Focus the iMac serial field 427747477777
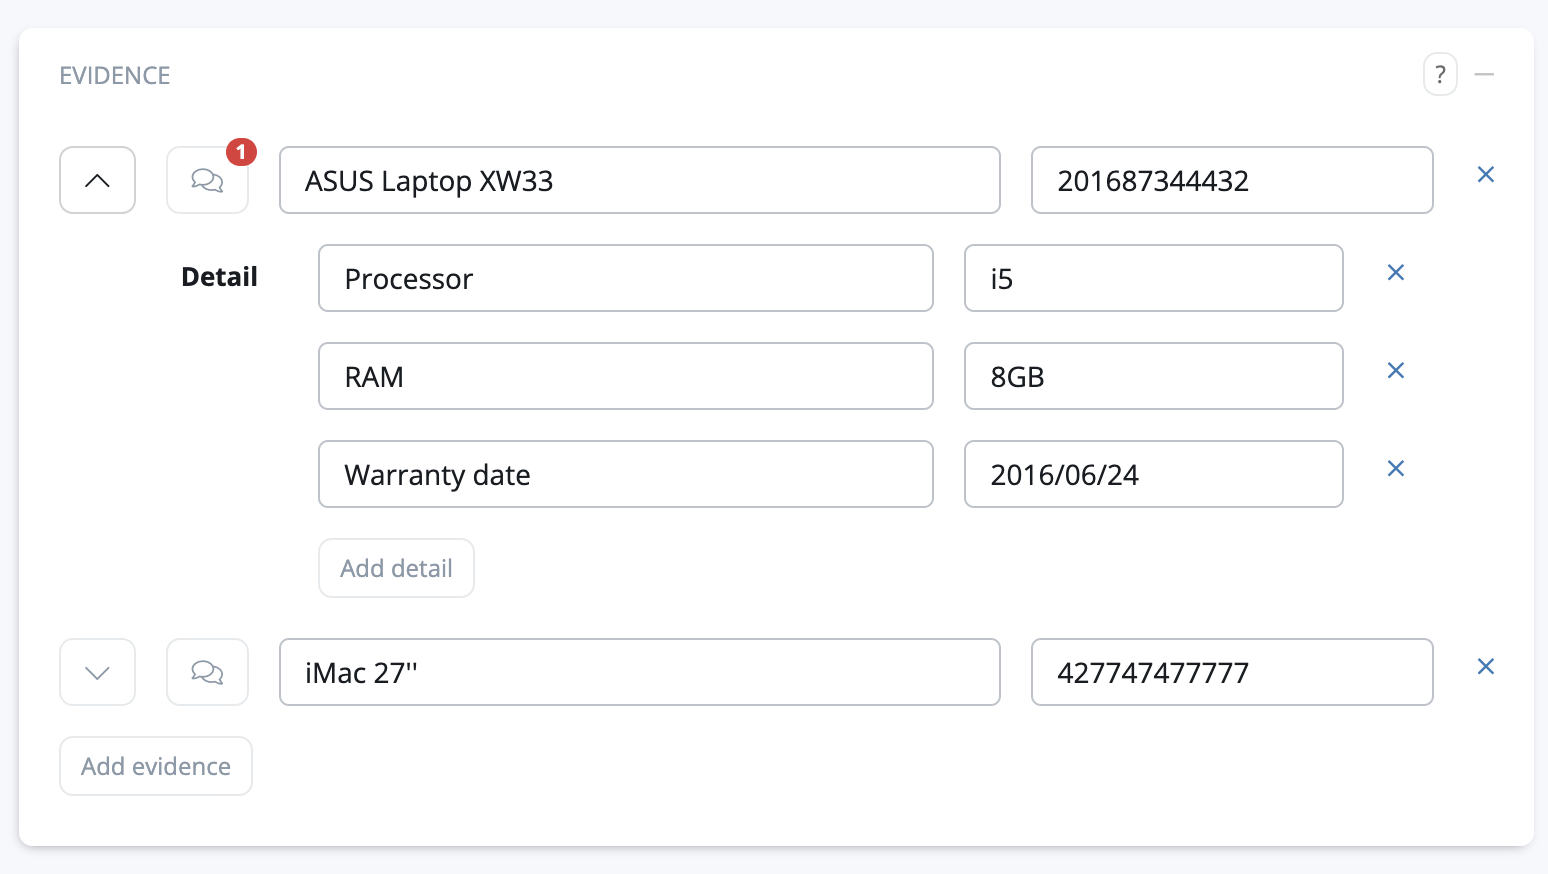Screen dimensions: 1548x874 point(1231,672)
